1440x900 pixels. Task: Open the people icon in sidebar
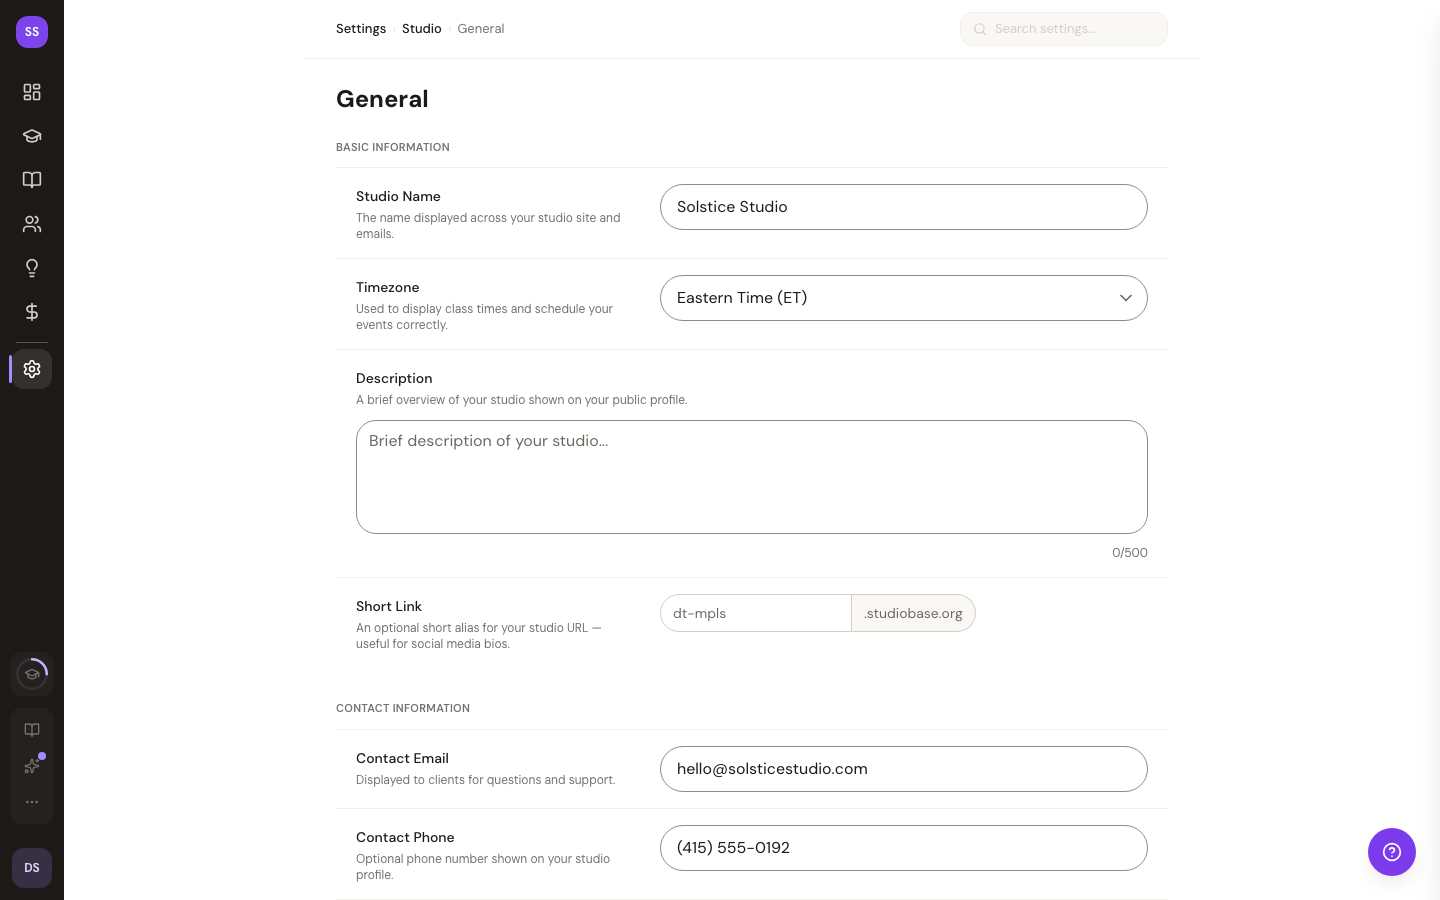click(x=32, y=224)
